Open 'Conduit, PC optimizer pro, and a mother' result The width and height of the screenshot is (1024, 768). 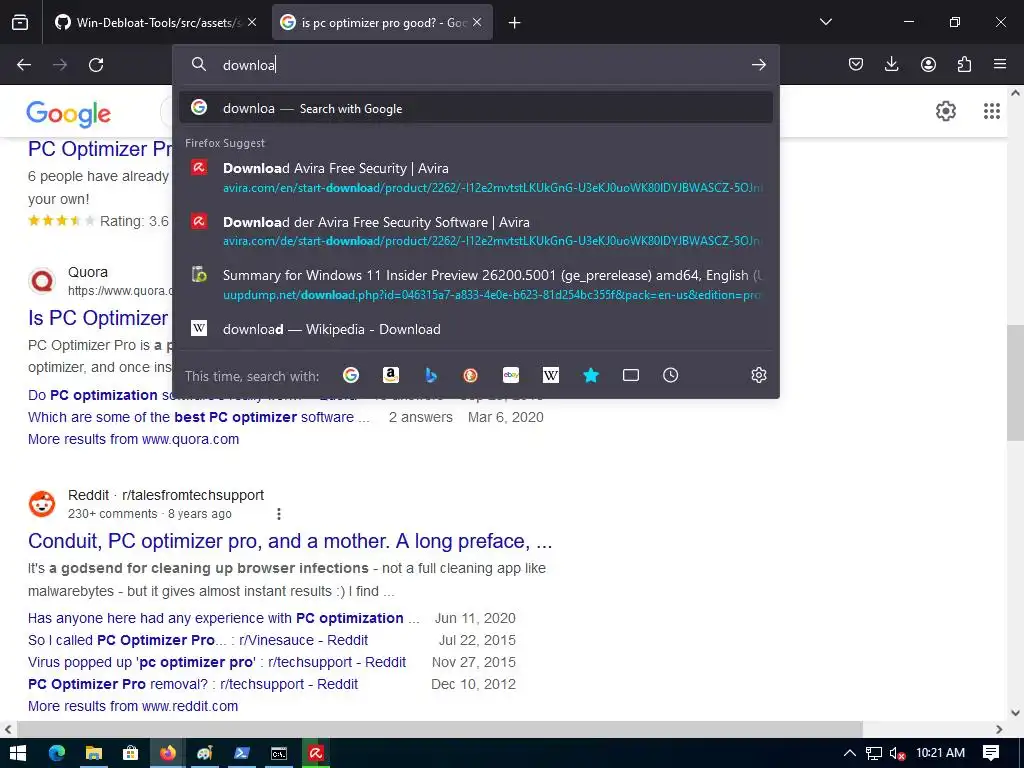290,541
